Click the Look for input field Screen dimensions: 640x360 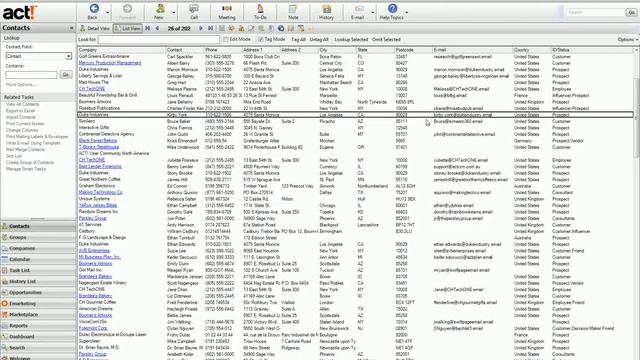[159, 40]
